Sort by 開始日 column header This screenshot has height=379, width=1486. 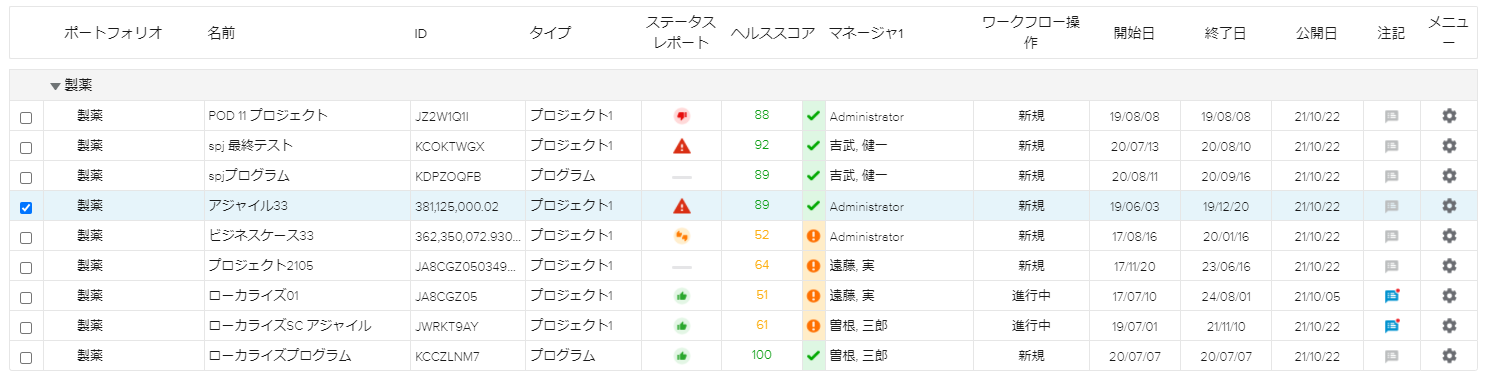pos(1134,33)
